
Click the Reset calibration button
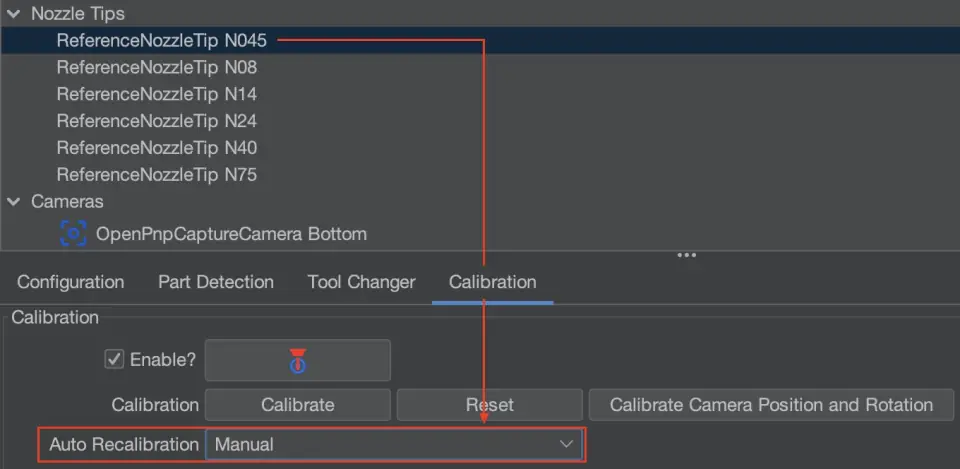point(489,405)
